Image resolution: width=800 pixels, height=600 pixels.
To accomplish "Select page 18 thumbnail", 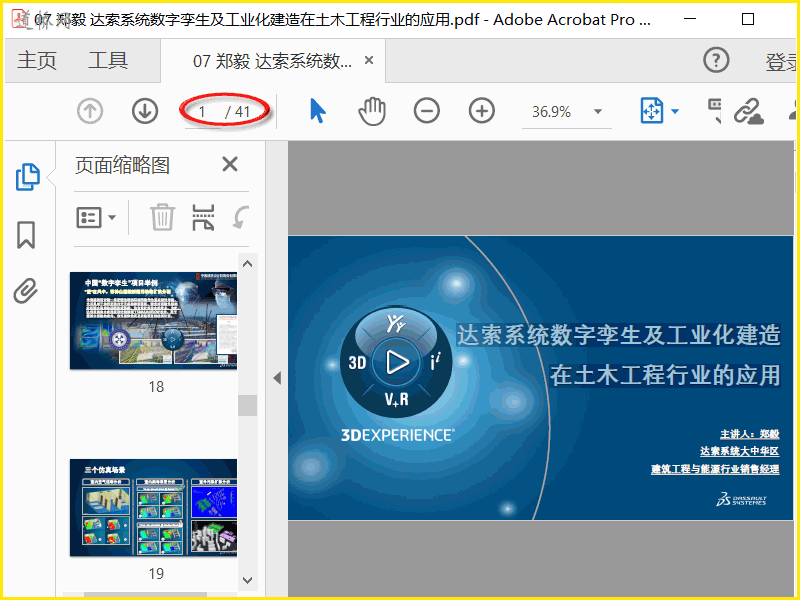I will 154,320.
